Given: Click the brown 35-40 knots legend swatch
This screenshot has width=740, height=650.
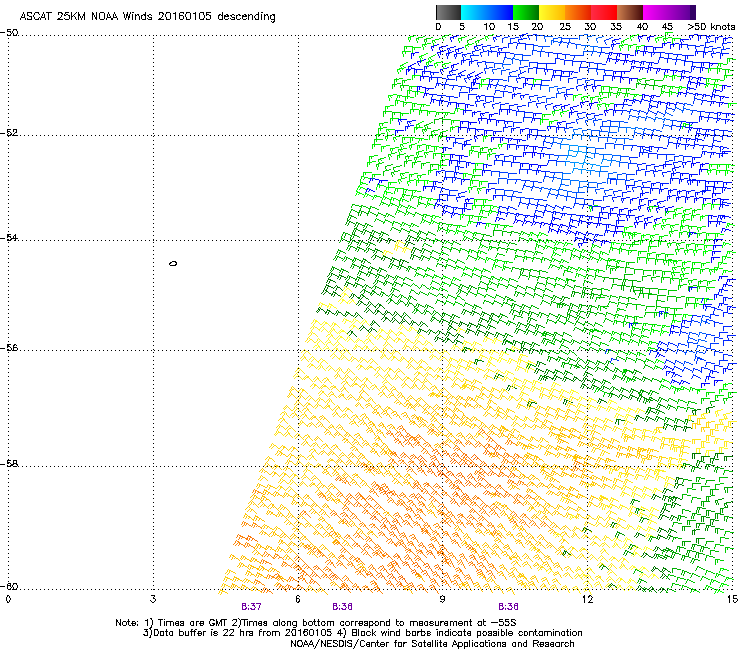Looking at the screenshot, I should pyautogui.click(x=630, y=12).
